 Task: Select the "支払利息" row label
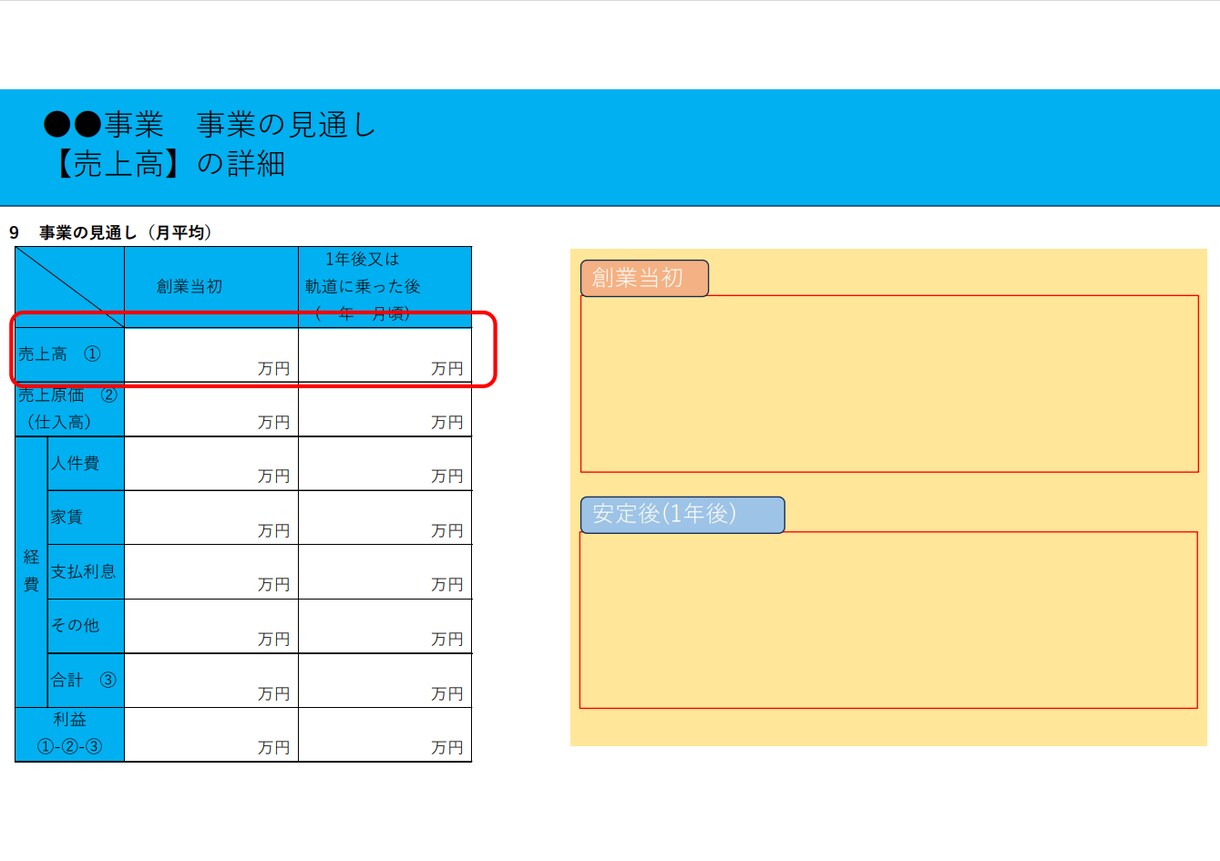(x=85, y=571)
